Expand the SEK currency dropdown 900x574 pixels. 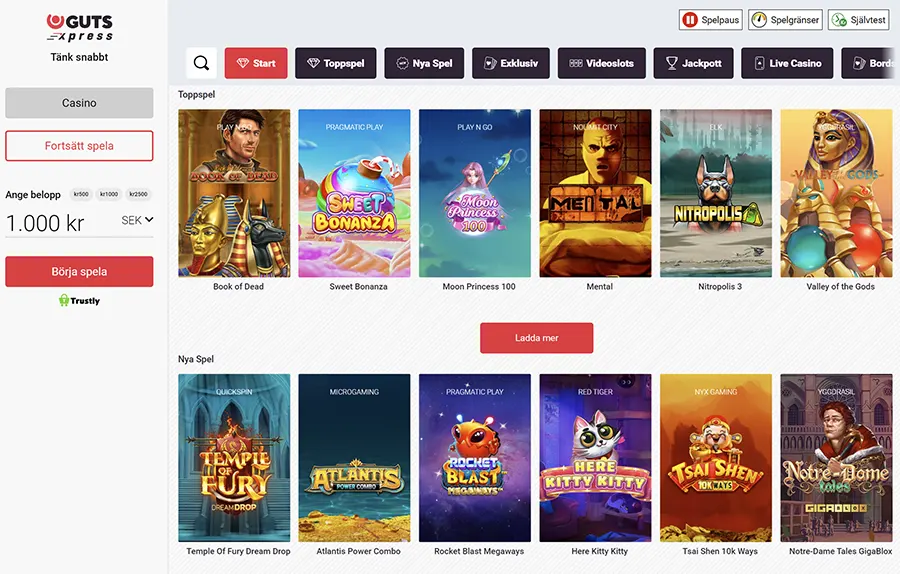pos(137,220)
